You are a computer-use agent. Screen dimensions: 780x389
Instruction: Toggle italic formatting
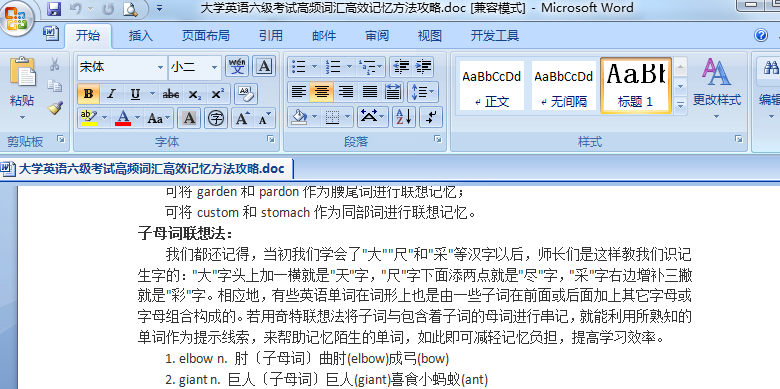[x=111, y=94]
